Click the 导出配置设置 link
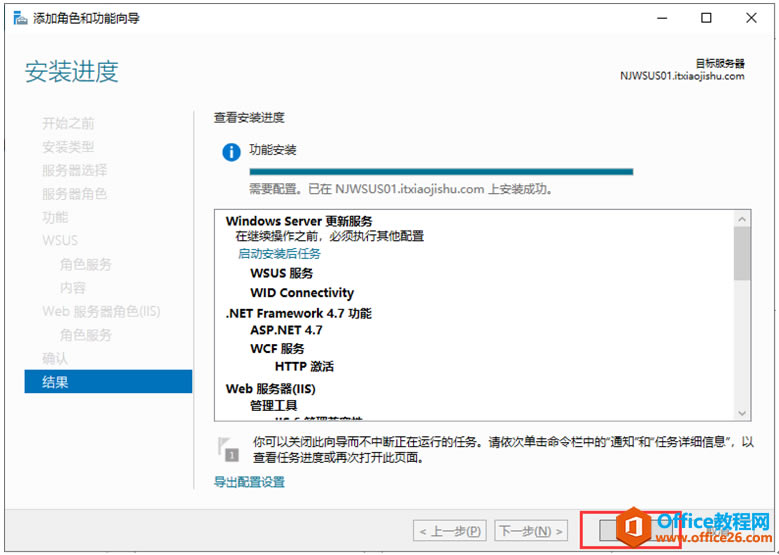779x555 pixels. [x=249, y=481]
